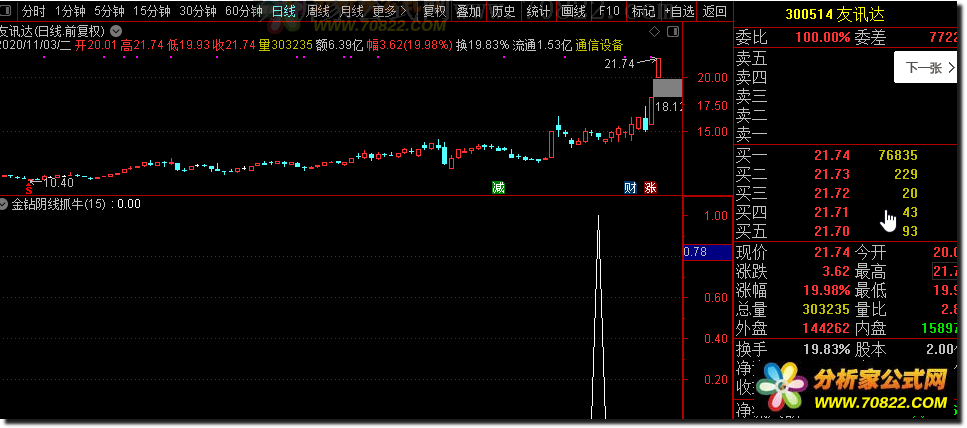Click the 0.78 indicator axis value box
Image resolution: width=967 pixels, height=428 pixels.
(707, 252)
